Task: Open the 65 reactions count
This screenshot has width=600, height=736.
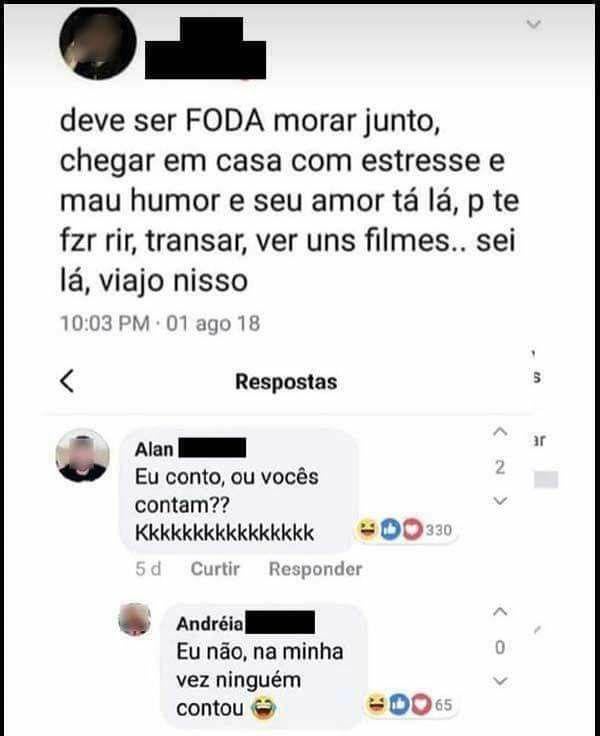Action: [443, 705]
